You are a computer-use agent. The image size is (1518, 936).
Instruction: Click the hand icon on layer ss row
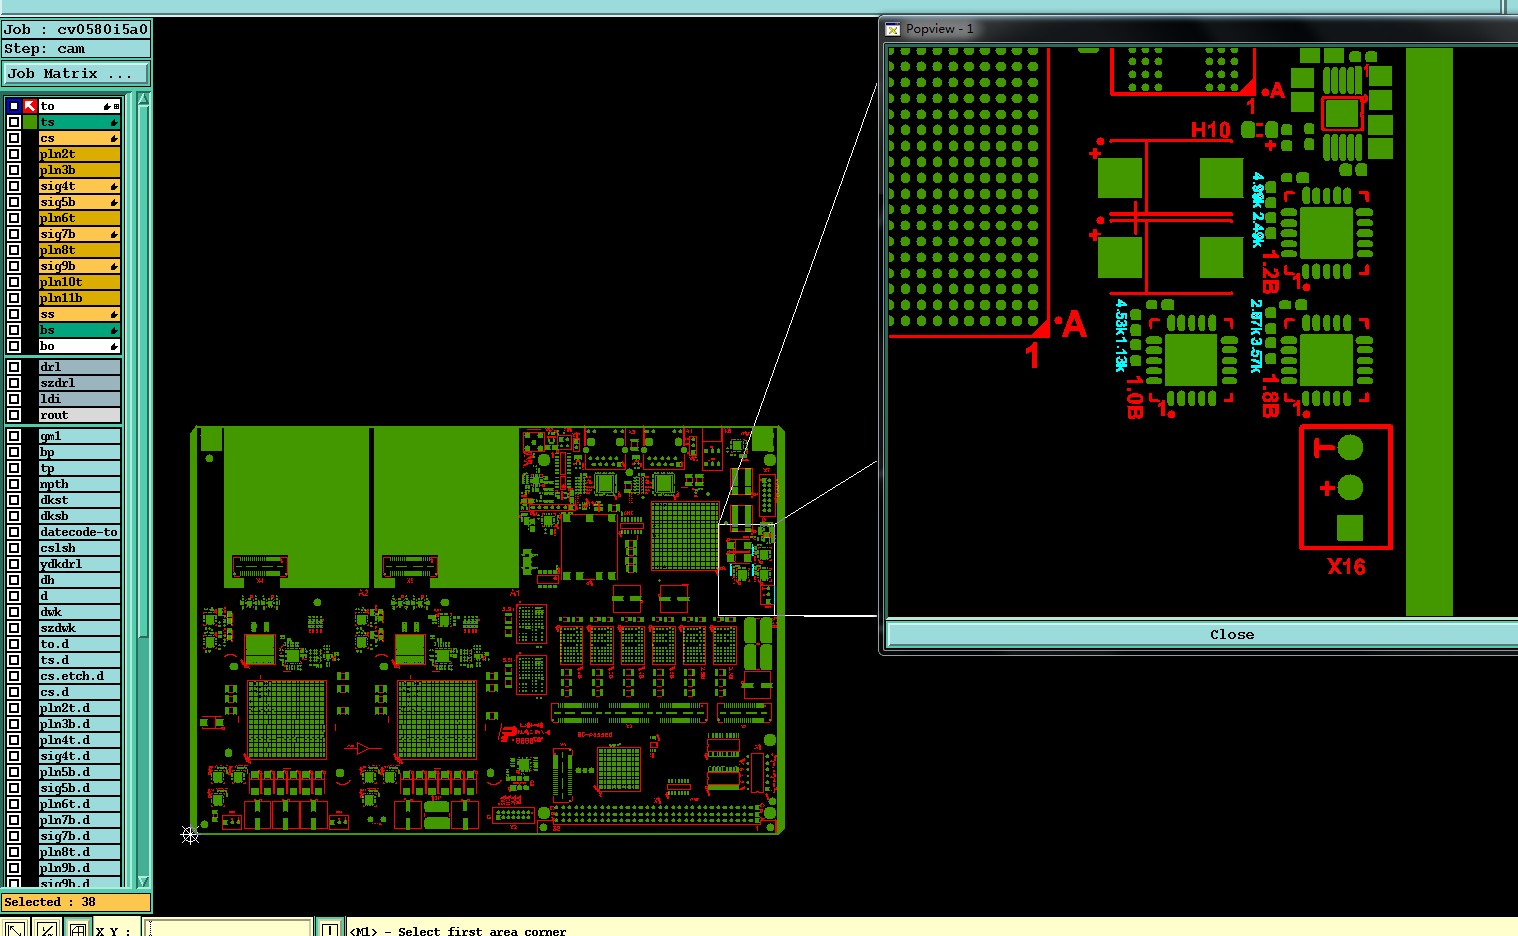point(114,314)
